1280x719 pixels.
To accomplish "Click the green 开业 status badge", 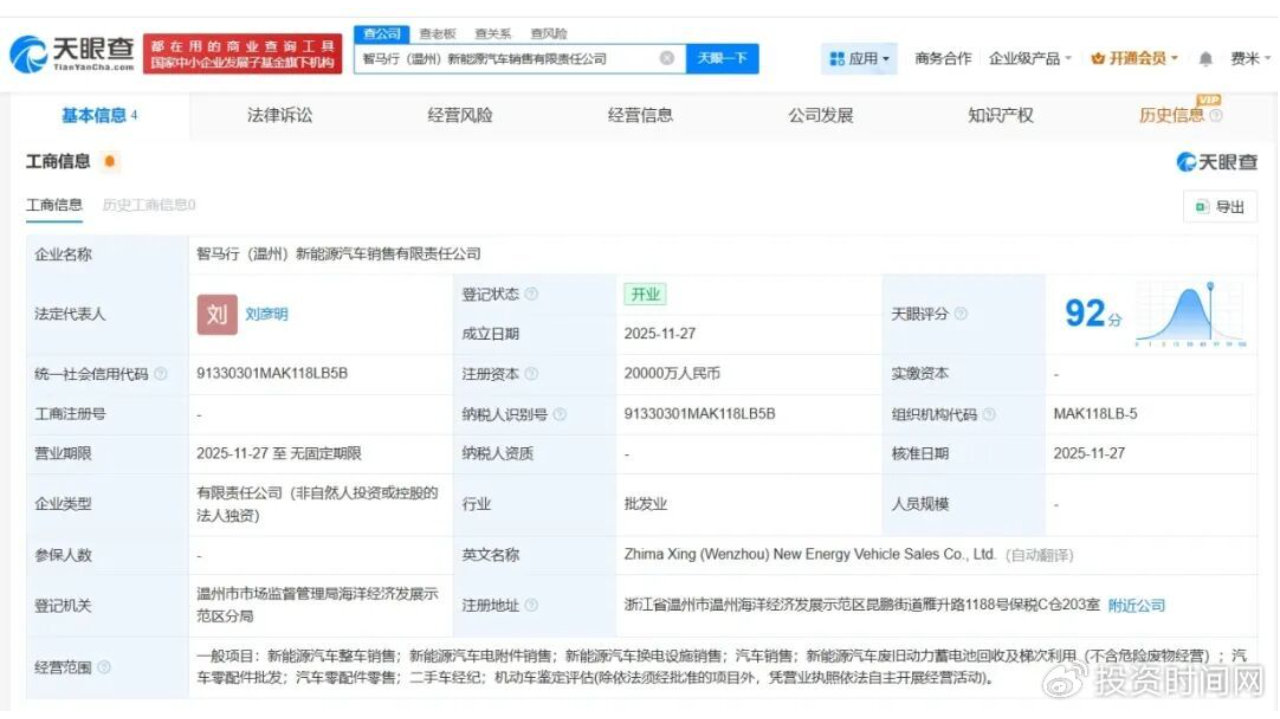I will coord(645,294).
